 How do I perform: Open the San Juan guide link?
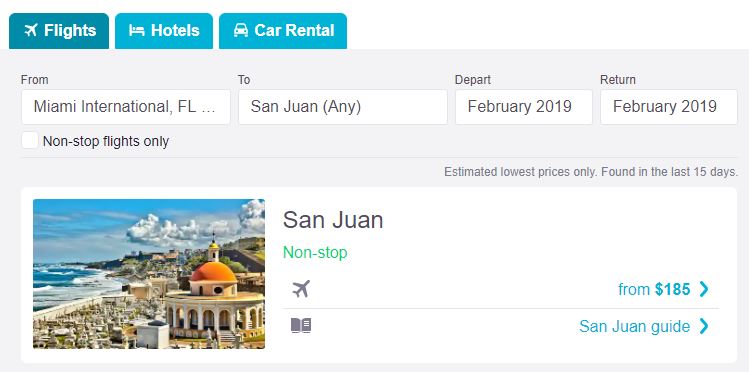tap(634, 327)
